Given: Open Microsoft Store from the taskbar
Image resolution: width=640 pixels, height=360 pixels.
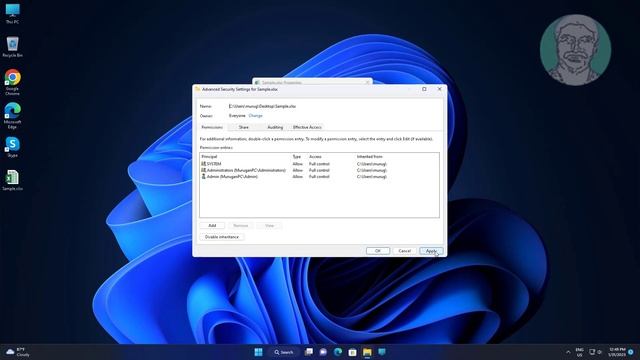Looking at the screenshot, I should tap(353, 352).
